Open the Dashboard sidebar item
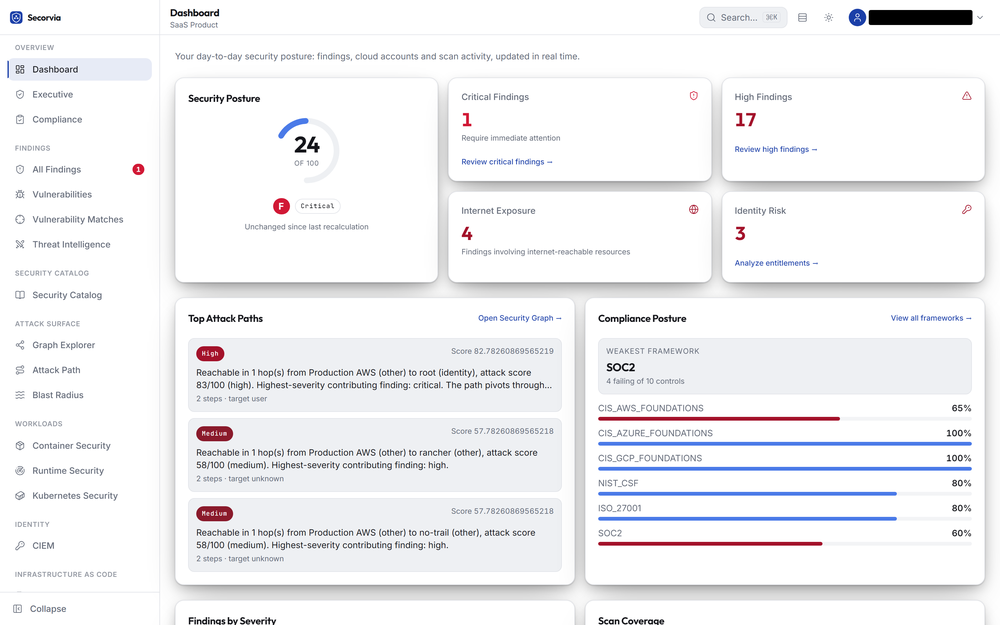This screenshot has width=1000, height=625. (80, 70)
